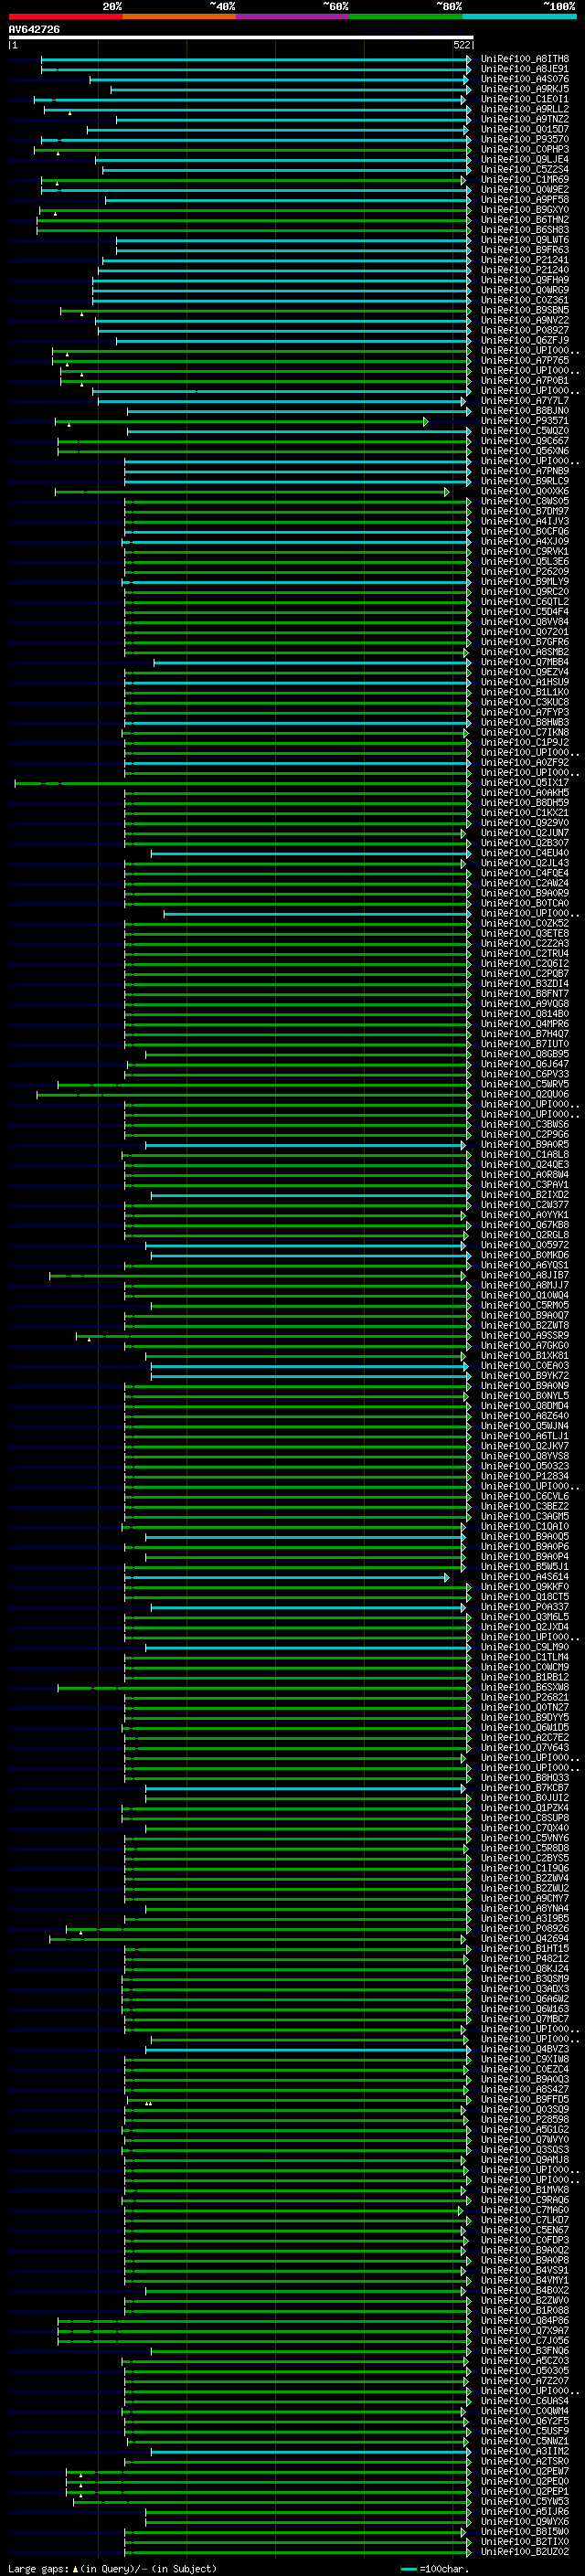The width and height of the screenshot is (585, 2576).
Task: Click the green alignment bar for UniRef100_C0PHP3
Action: point(252,150)
